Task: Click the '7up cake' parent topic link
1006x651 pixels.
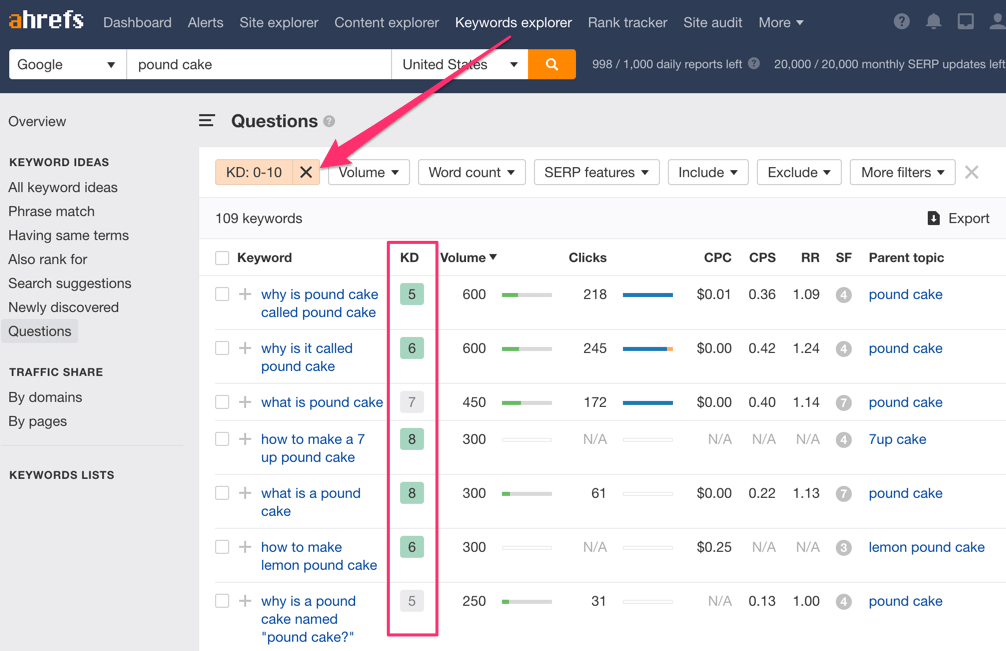Action: coord(897,439)
